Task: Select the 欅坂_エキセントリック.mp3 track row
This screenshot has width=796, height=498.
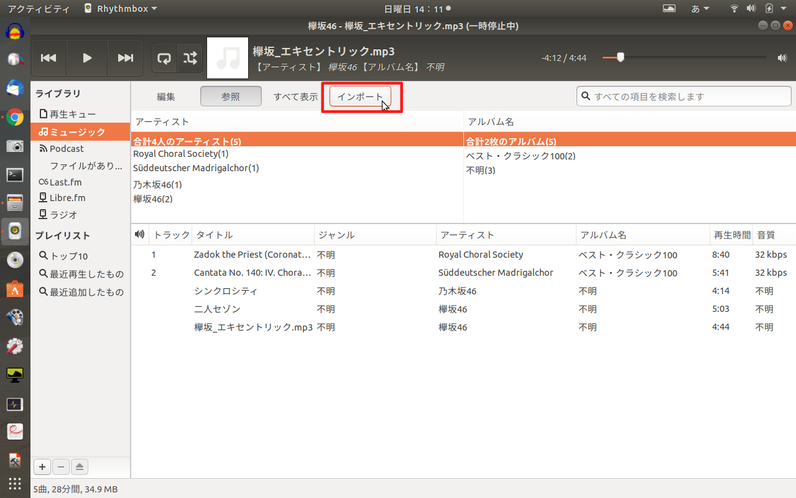Action: point(463,327)
